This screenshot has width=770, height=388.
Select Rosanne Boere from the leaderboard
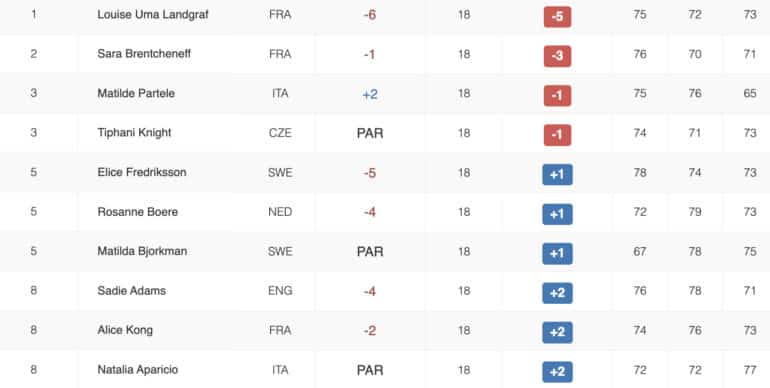138,212
